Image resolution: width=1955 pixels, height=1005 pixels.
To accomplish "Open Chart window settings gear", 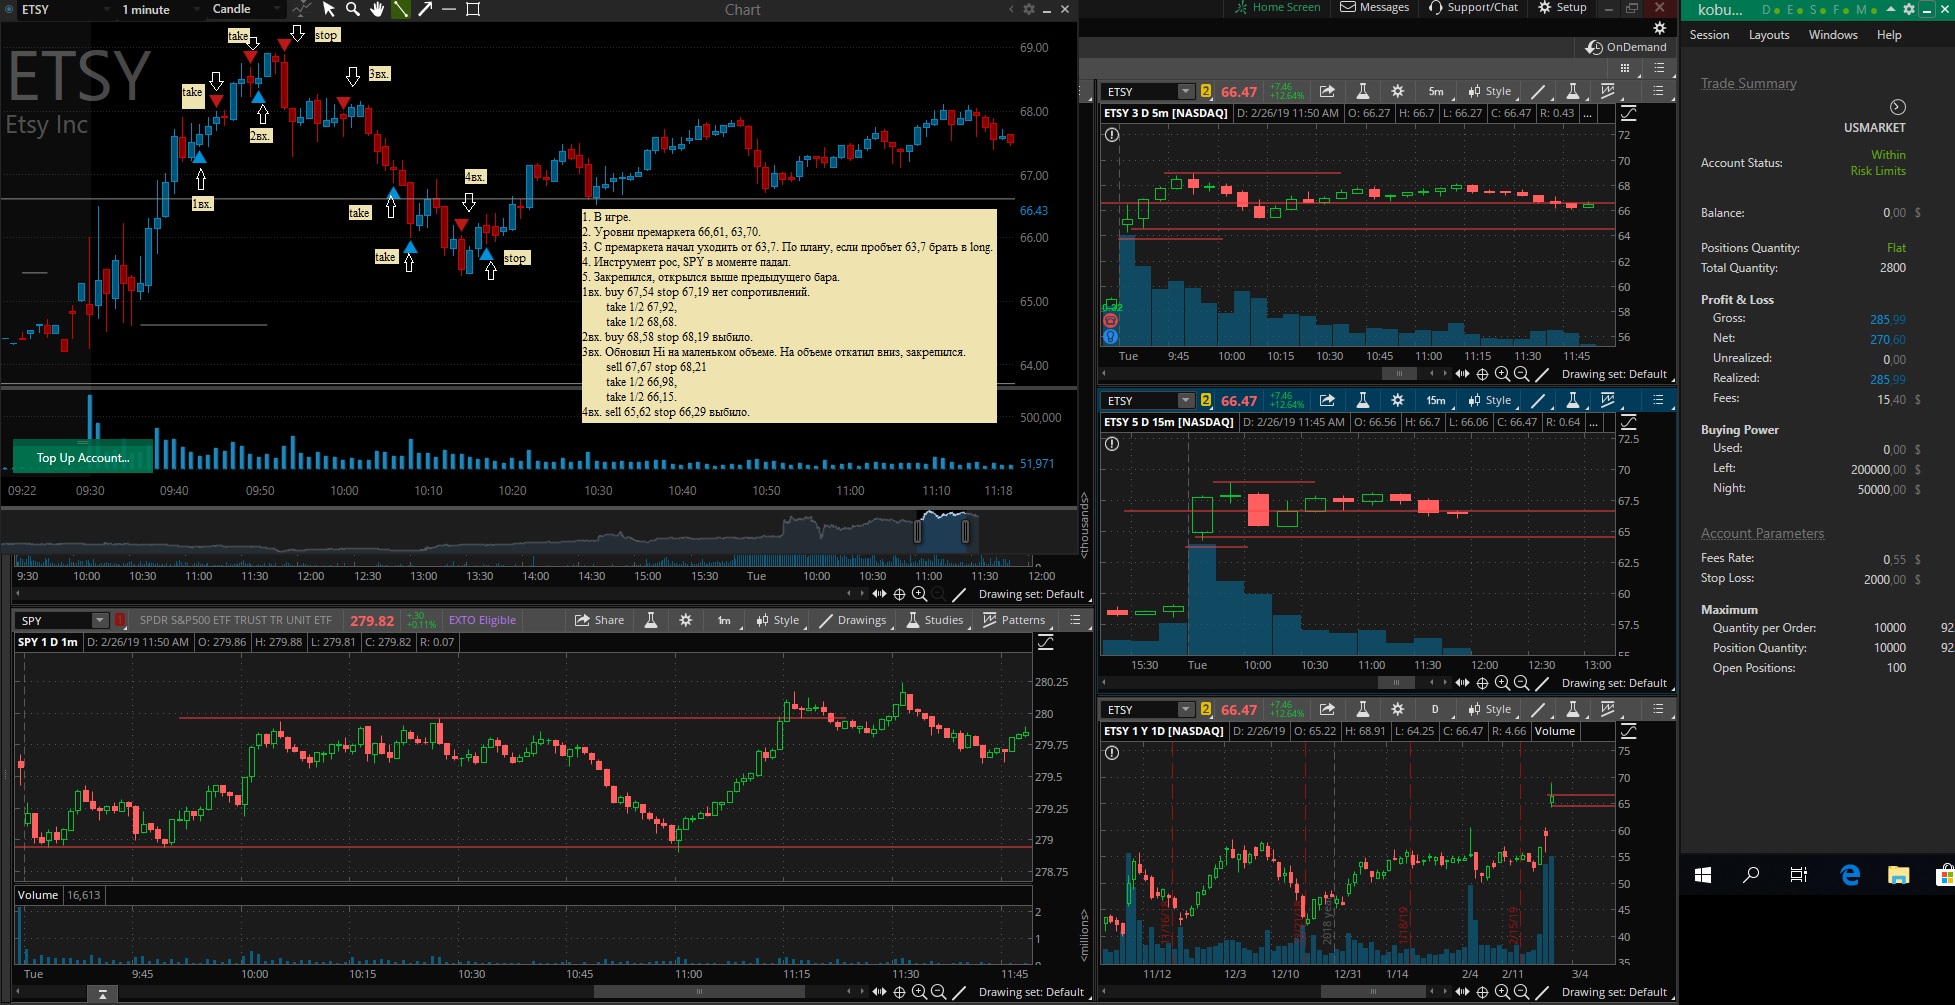I will [x=1029, y=9].
